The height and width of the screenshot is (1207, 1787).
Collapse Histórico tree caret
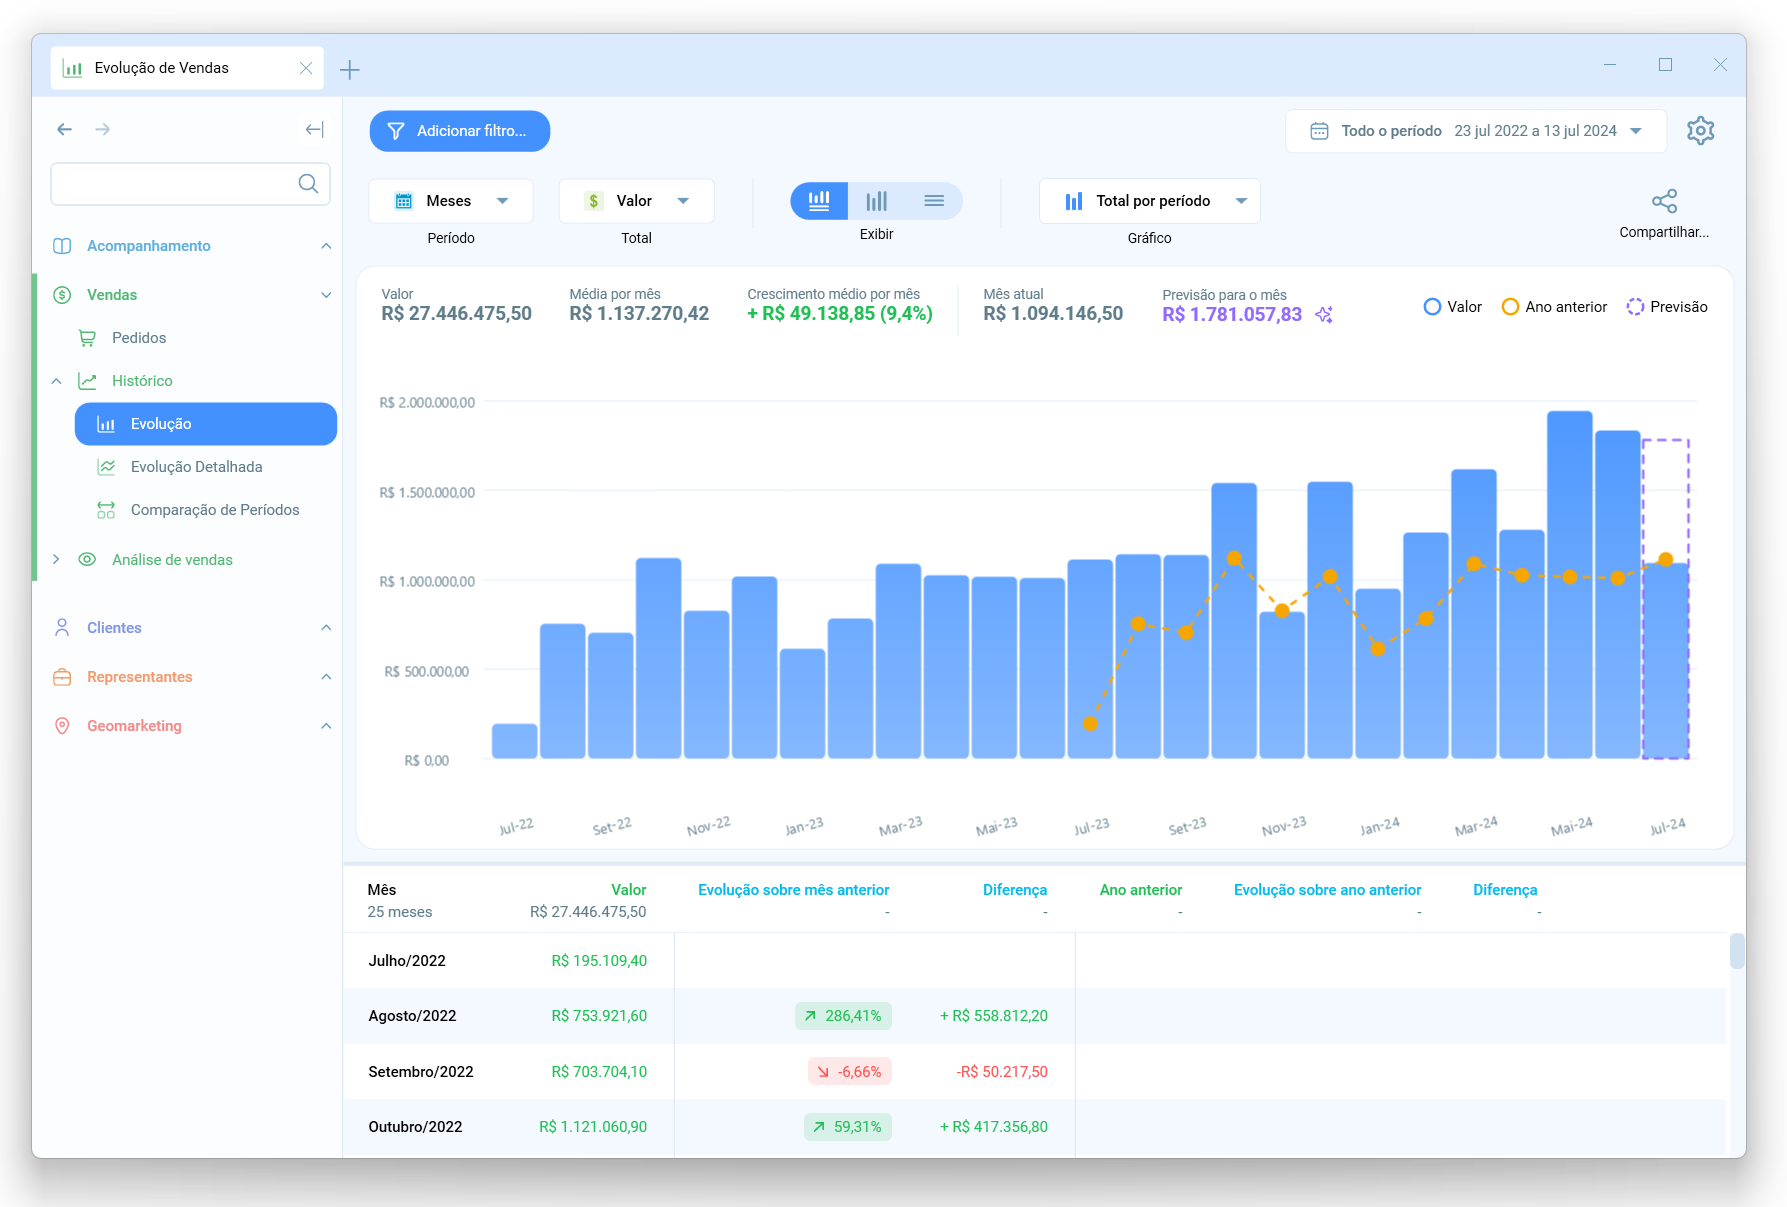coord(57,381)
